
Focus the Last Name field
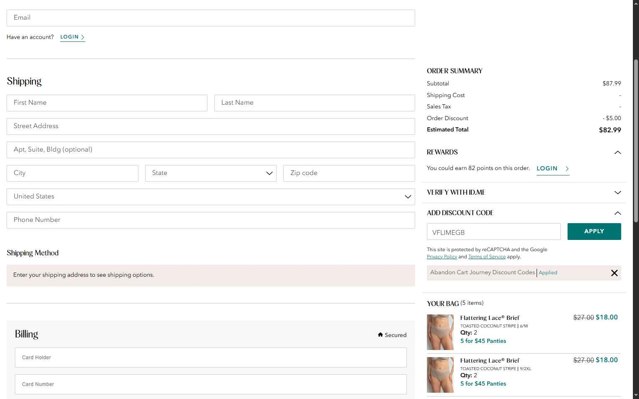[x=315, y=103]
